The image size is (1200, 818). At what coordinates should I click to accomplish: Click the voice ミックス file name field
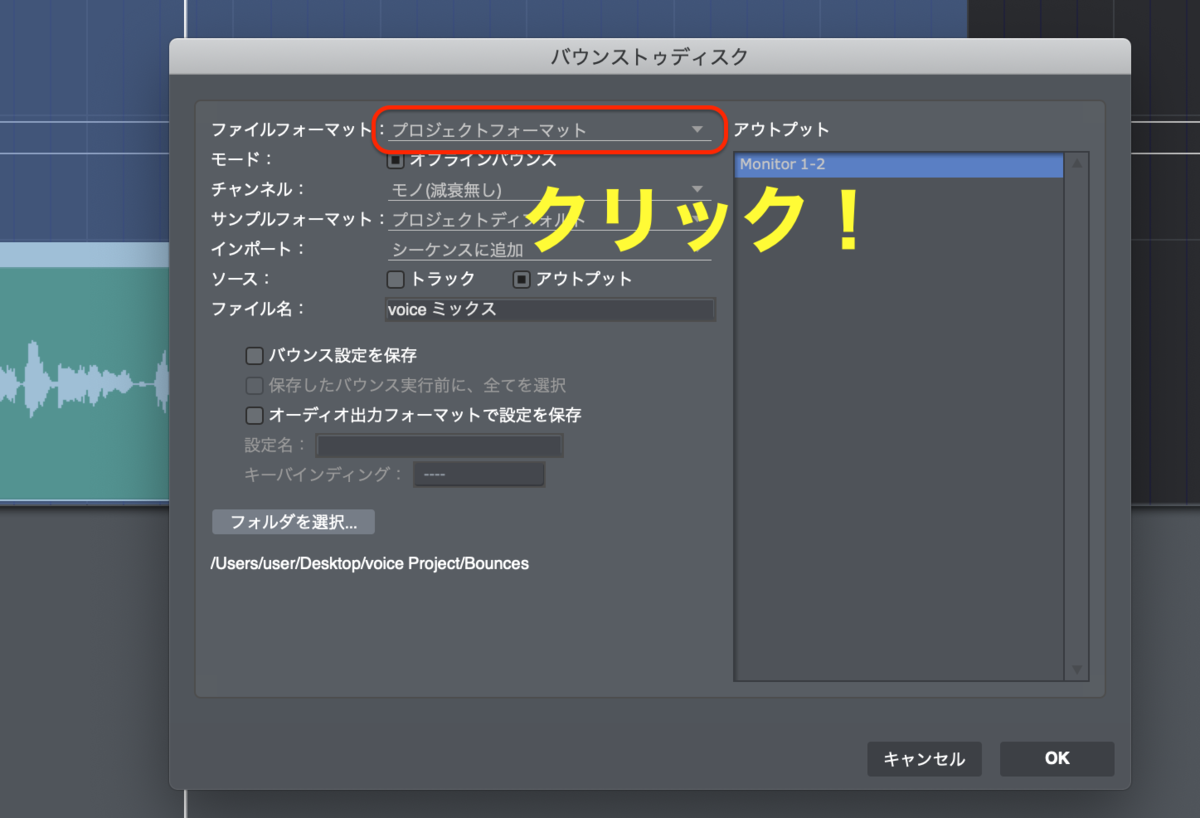[x=550, y=309]
